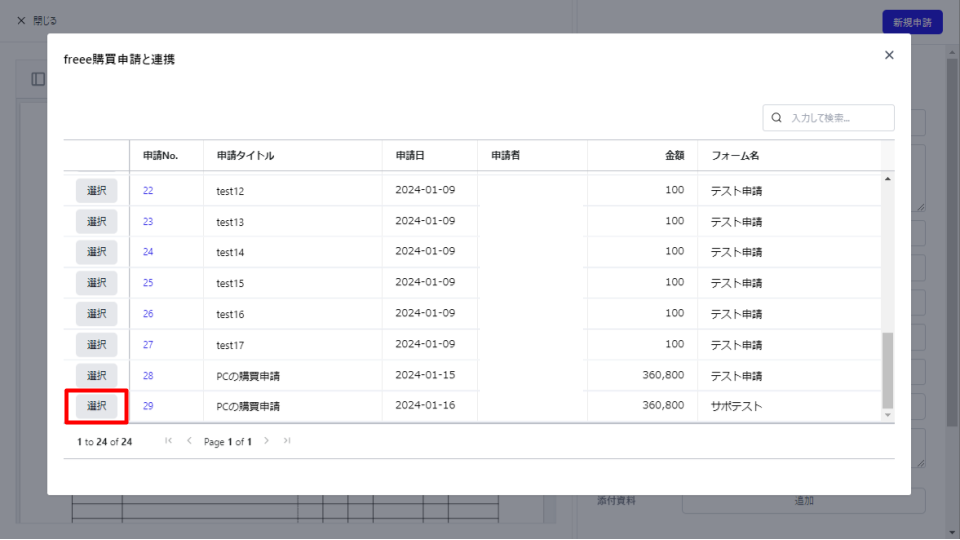
Task: Click 選択 for request No. 24
Action: [97, 252]
